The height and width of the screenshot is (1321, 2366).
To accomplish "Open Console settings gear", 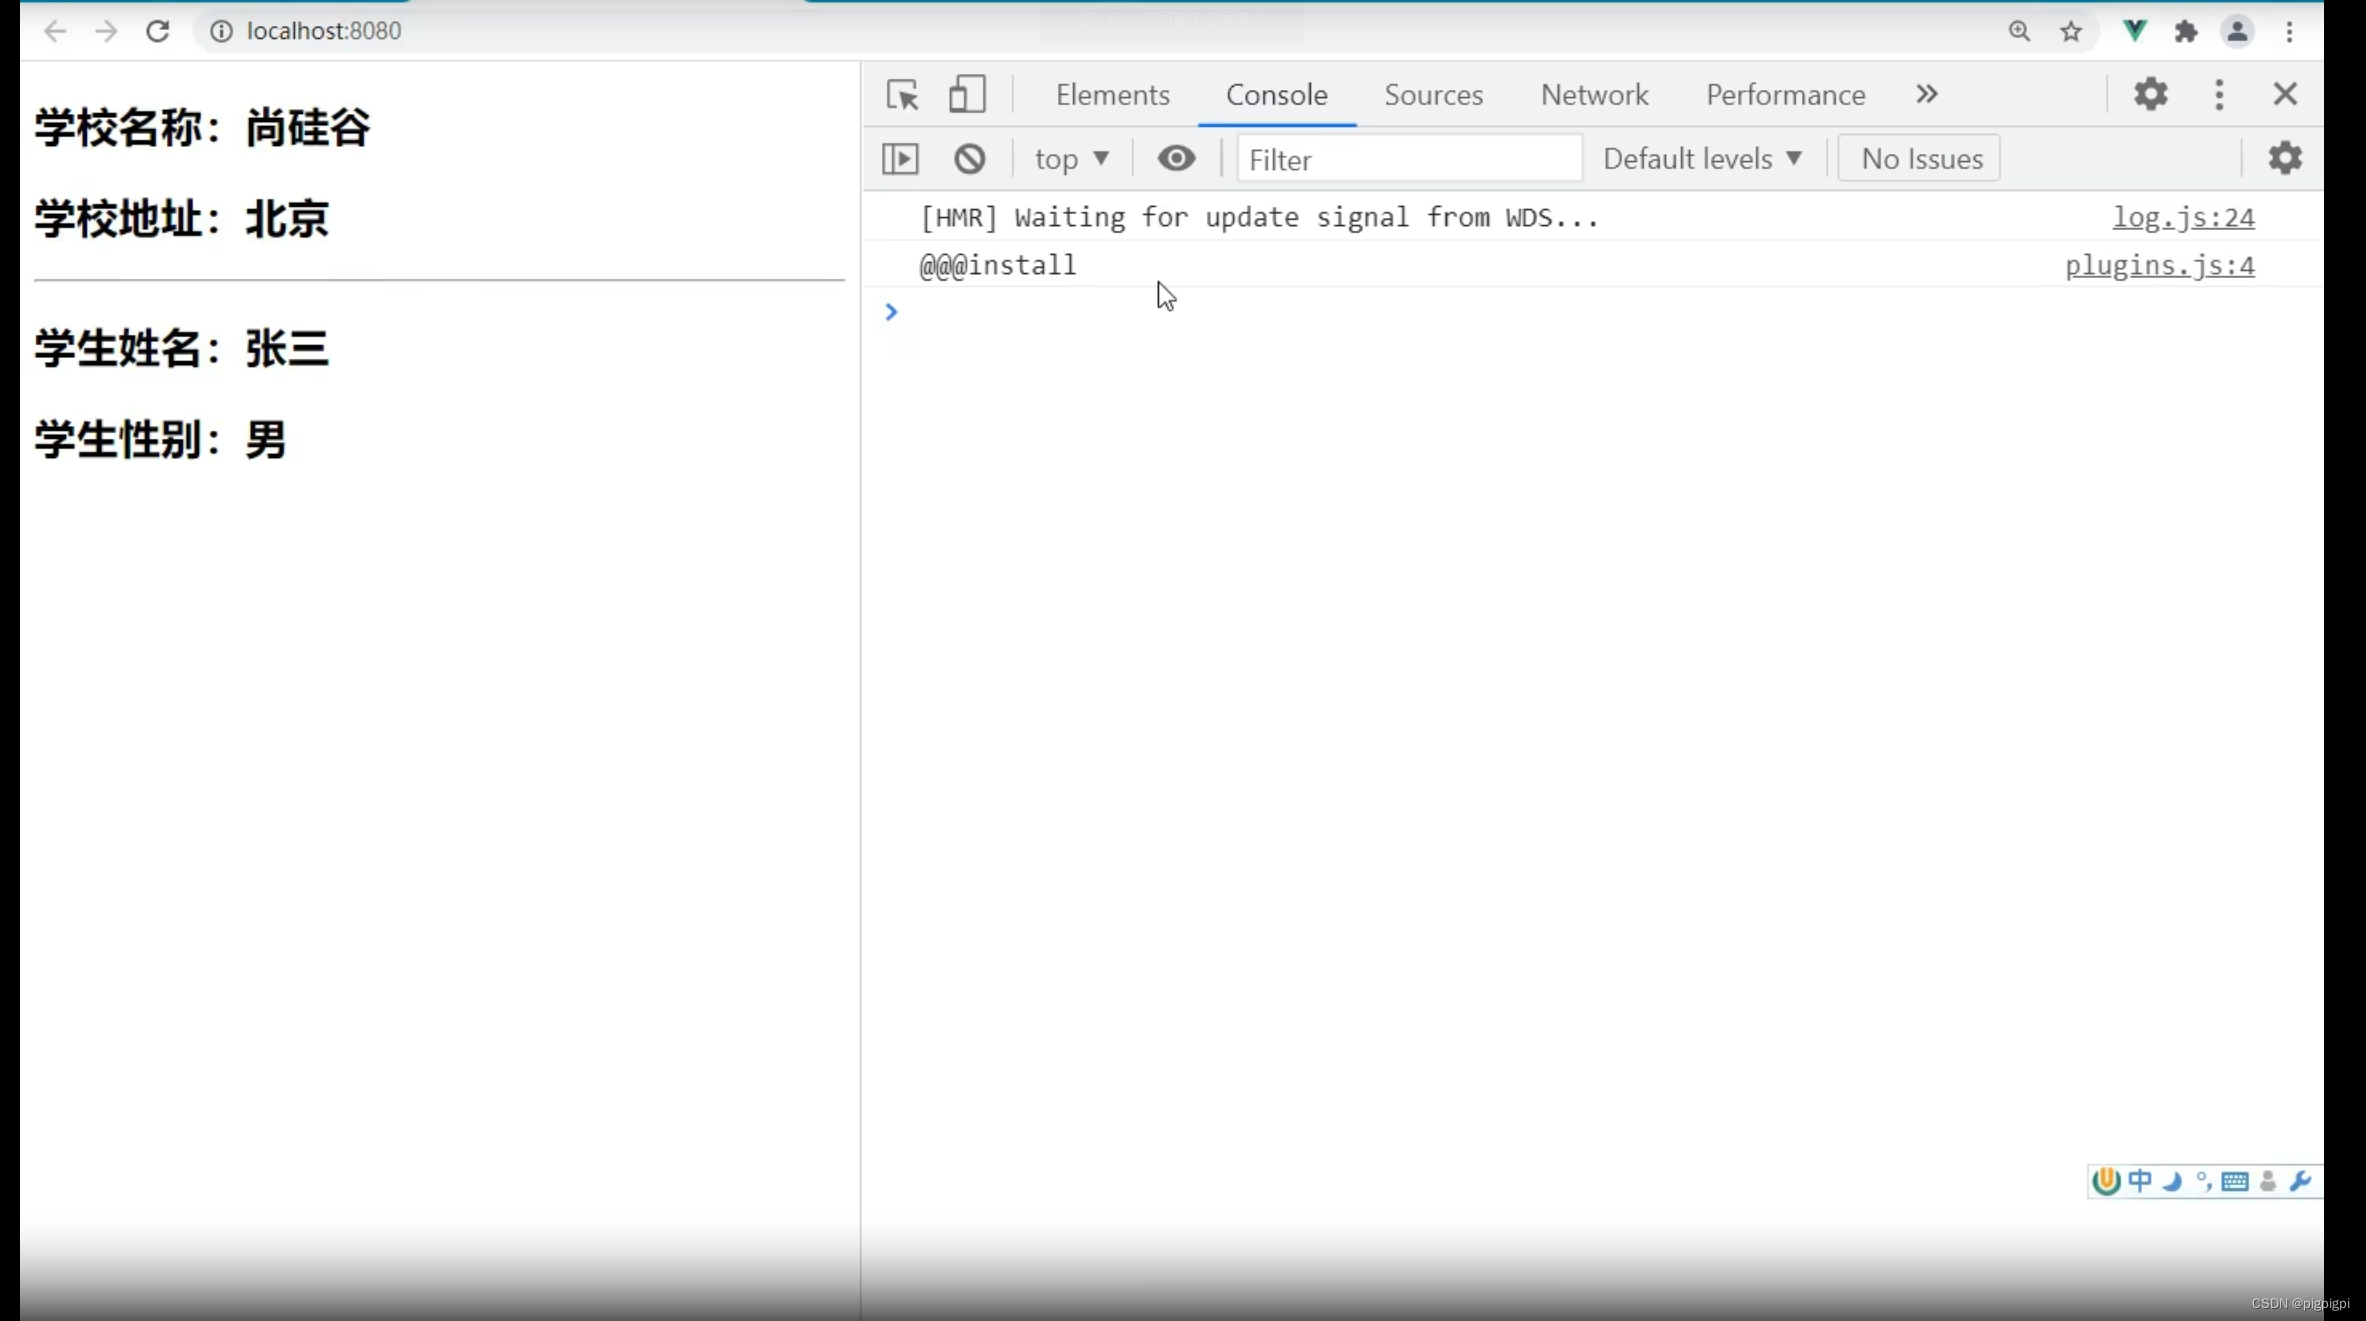I will click(x=2285, y=158).
